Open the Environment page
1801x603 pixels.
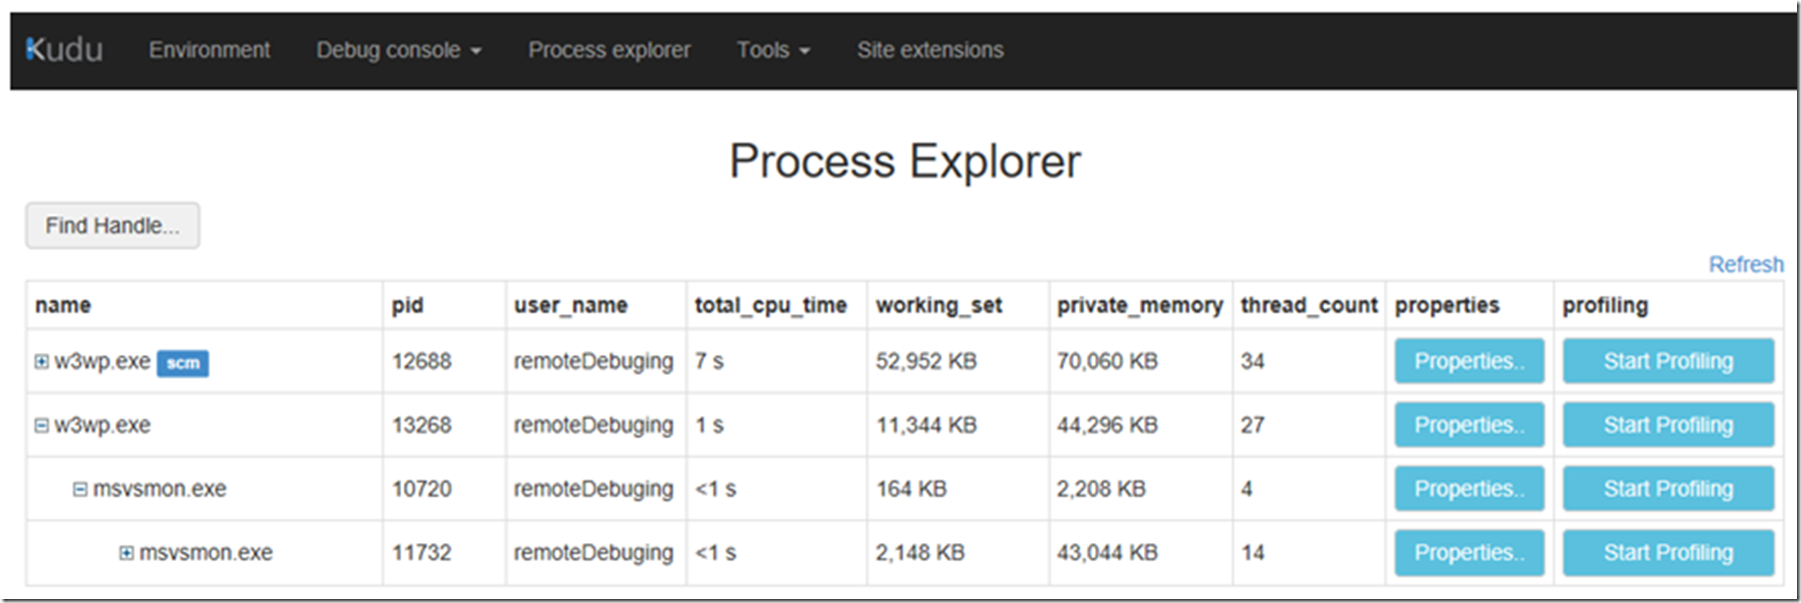coord(209,50)
